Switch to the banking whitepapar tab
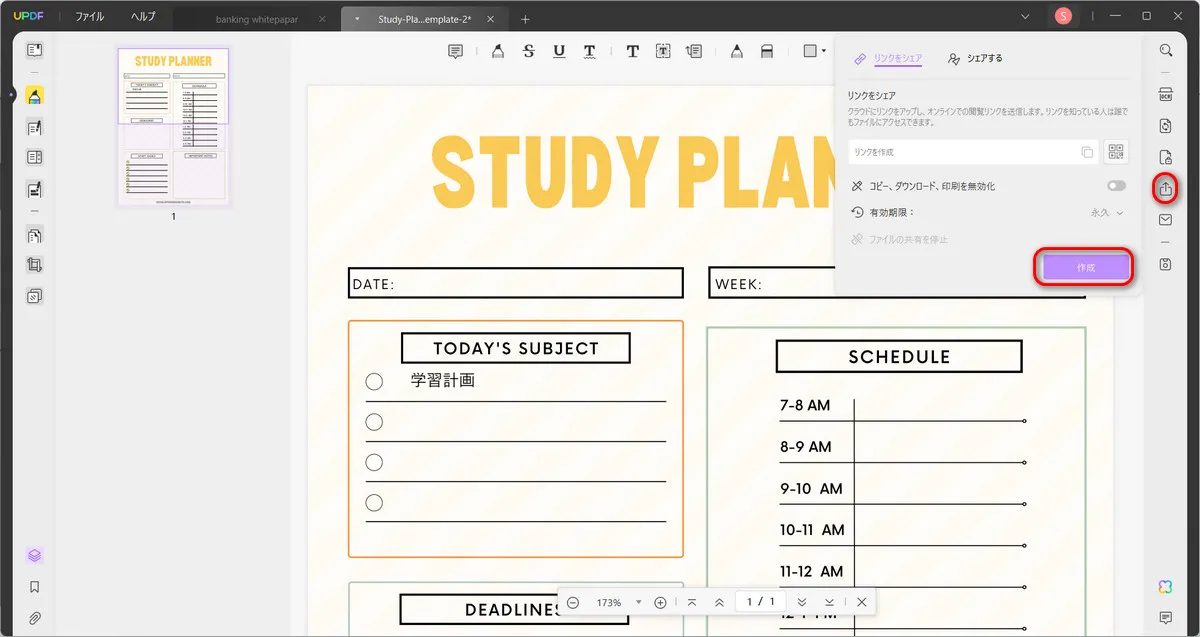Screen dimensions: 1200x637 coord(255,19)
